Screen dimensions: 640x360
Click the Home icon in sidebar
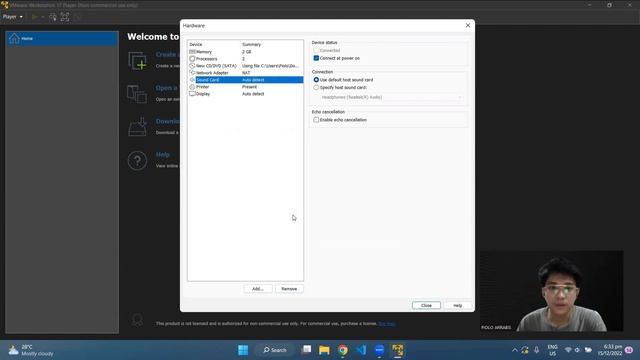tap(14, 38)
